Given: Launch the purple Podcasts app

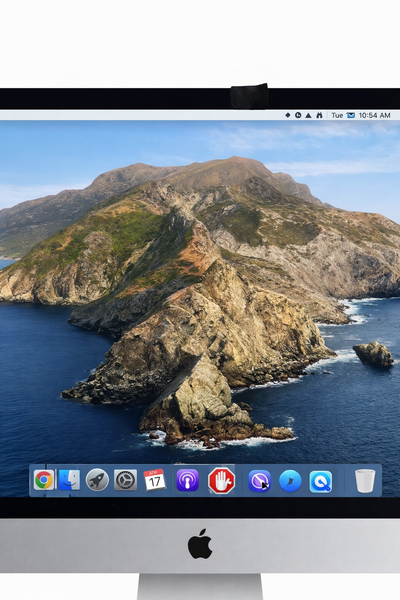Looking at the screenshot, I should pos(188,480).
